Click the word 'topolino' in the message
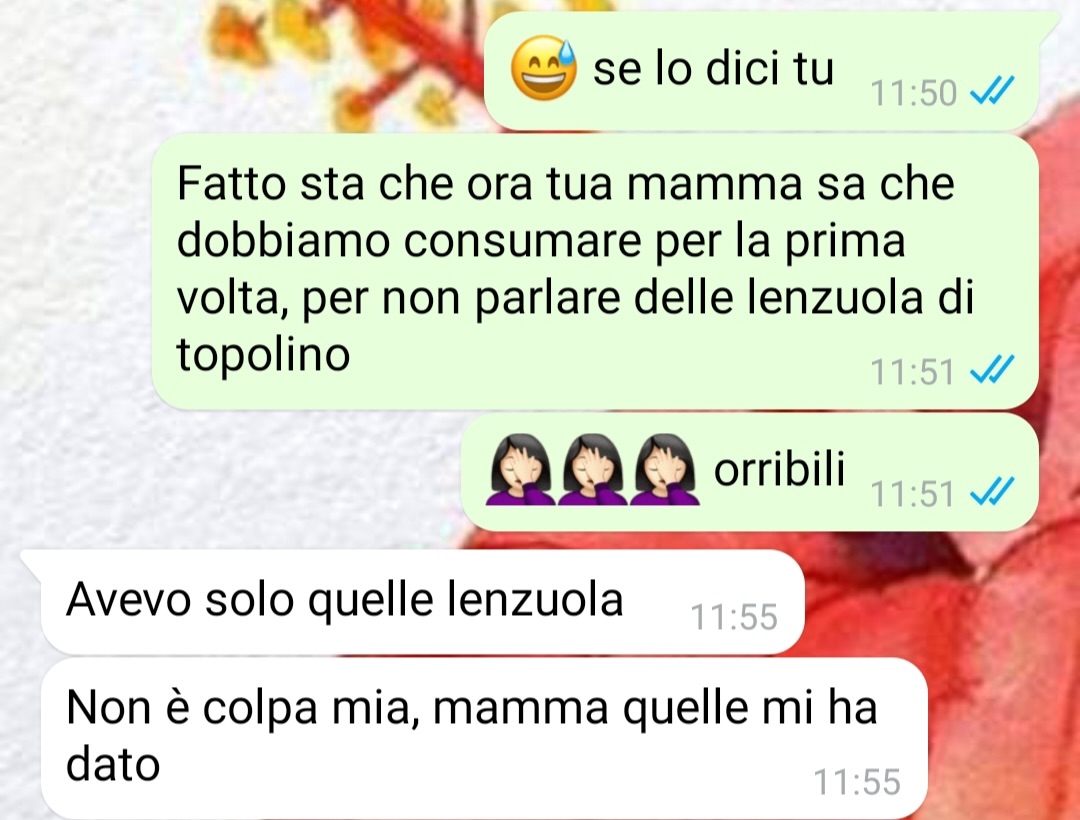The height and width of the screenshot is (820, 1080). pos(263,356)
